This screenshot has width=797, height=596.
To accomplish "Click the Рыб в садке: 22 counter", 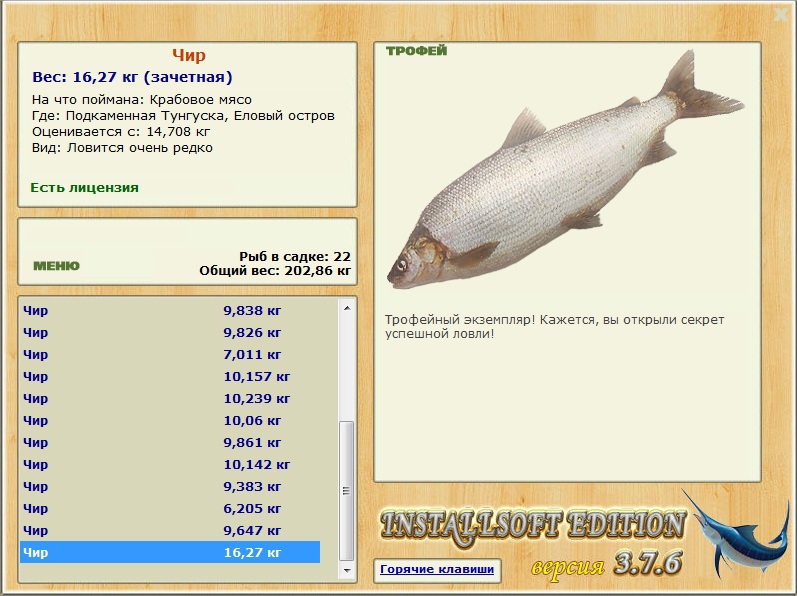I will 295,257.
